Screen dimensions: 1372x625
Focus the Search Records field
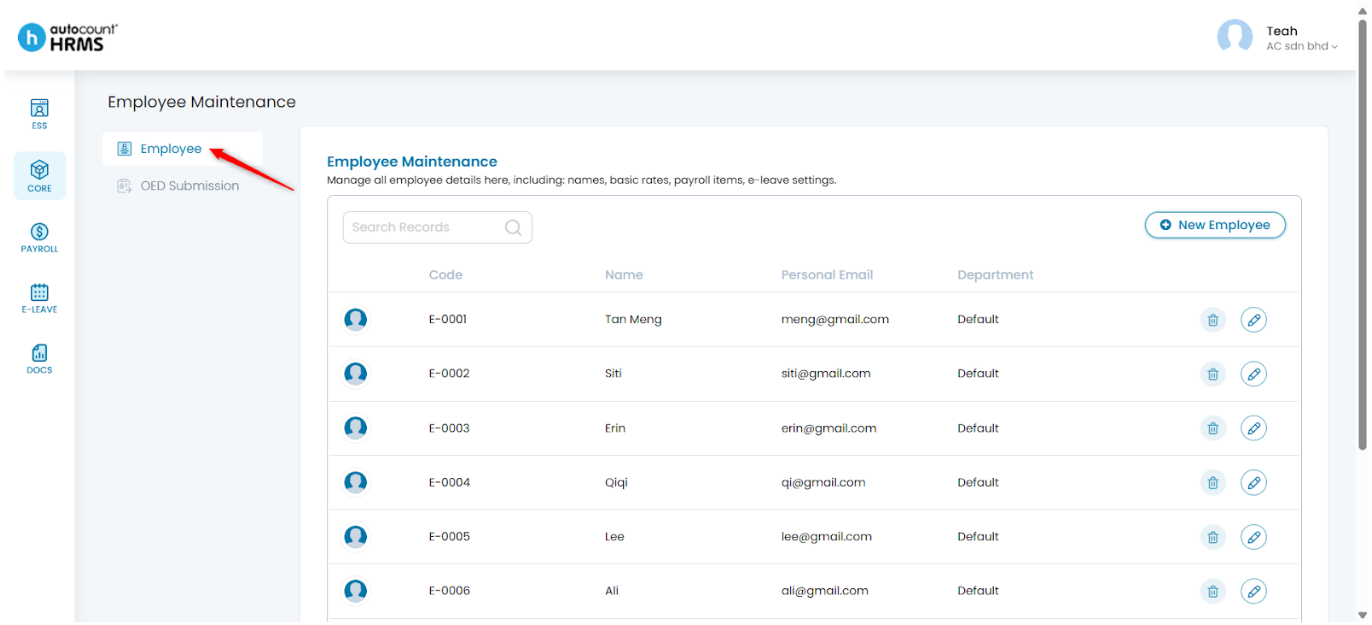(x=437, y=227)
